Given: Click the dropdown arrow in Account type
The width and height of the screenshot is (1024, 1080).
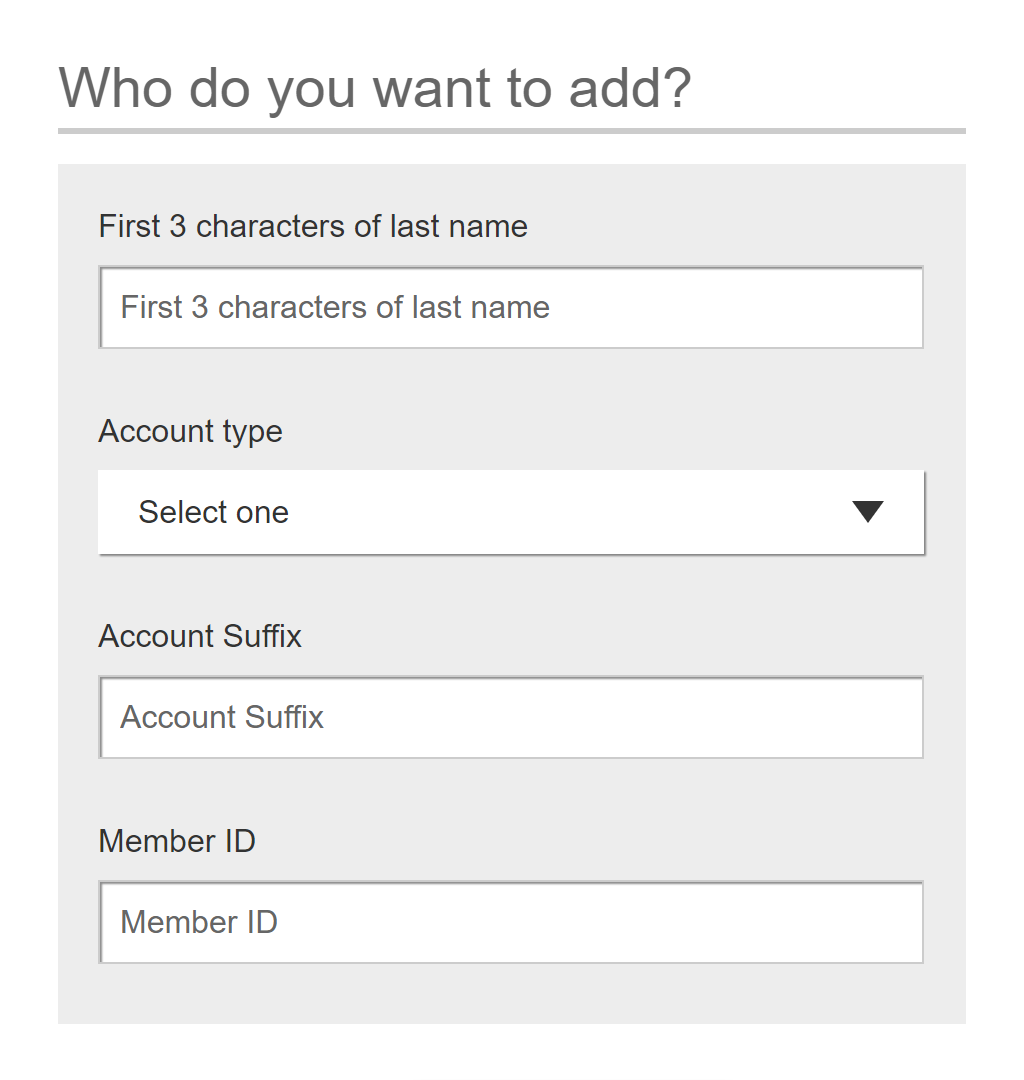Looking at the screenshot, I should click(x=867, y=512).
